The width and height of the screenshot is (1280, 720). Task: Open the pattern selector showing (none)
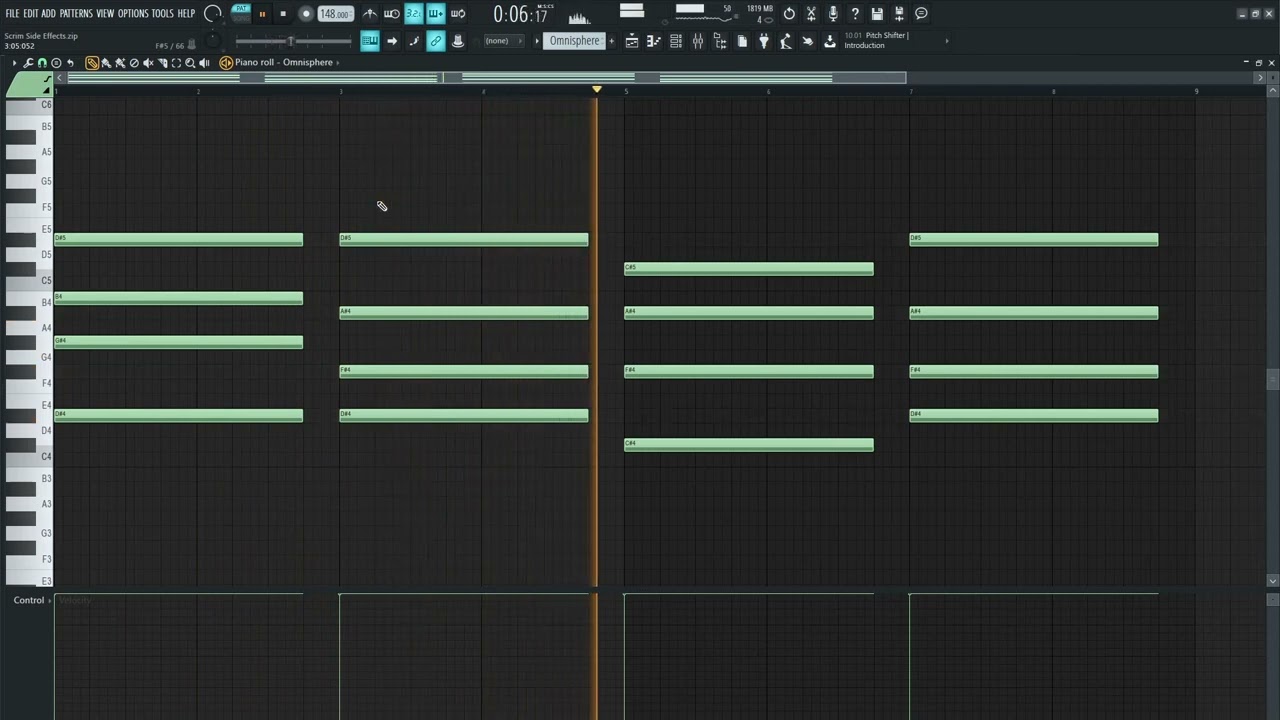(x=503, y=41)
